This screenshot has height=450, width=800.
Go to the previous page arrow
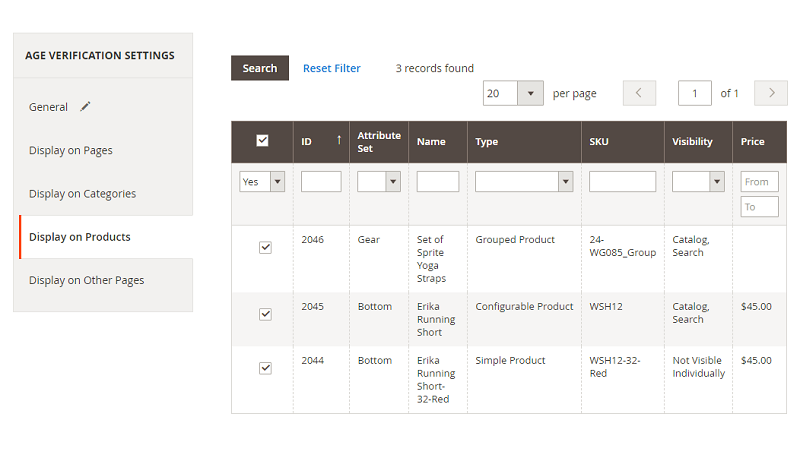(x=639, y=93)
